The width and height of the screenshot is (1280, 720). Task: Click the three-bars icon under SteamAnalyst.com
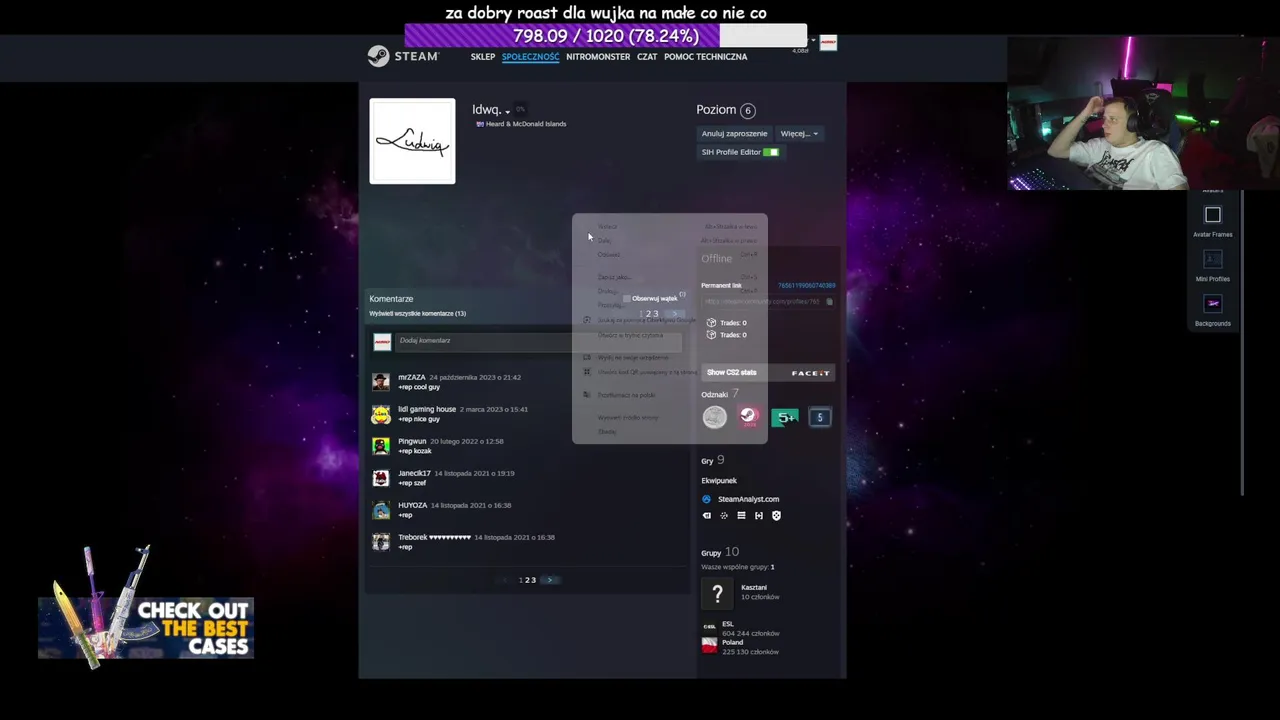[741, 516]
